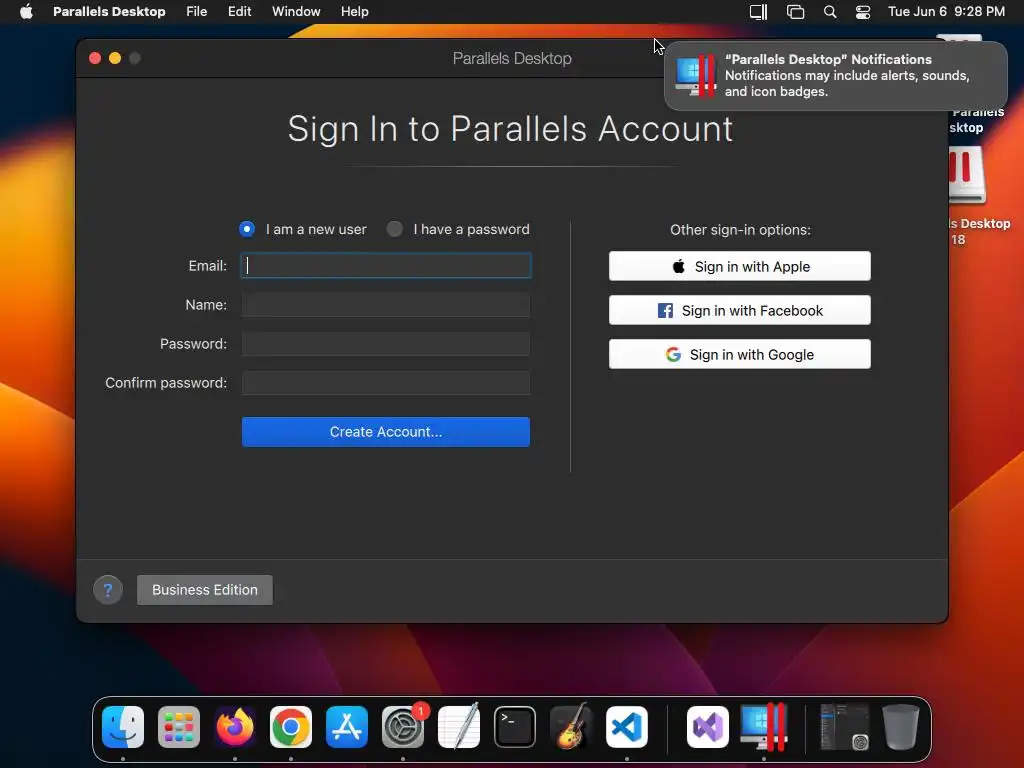Screen dimensions: 1024x768
Task: Click into the Name field
Action: tap(386, 305)
